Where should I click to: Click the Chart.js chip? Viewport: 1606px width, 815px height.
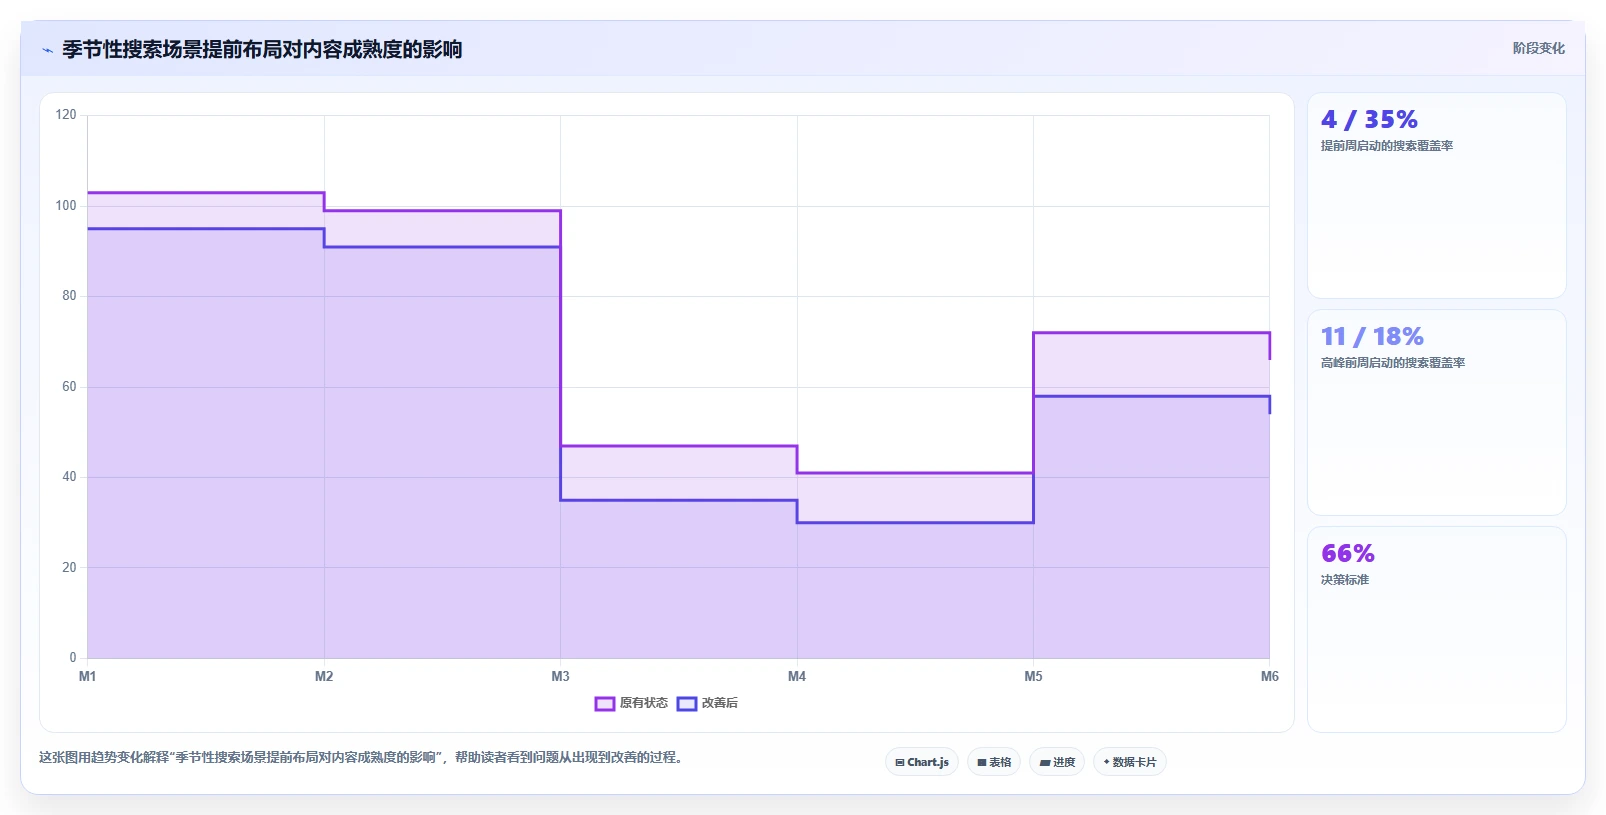922,762
